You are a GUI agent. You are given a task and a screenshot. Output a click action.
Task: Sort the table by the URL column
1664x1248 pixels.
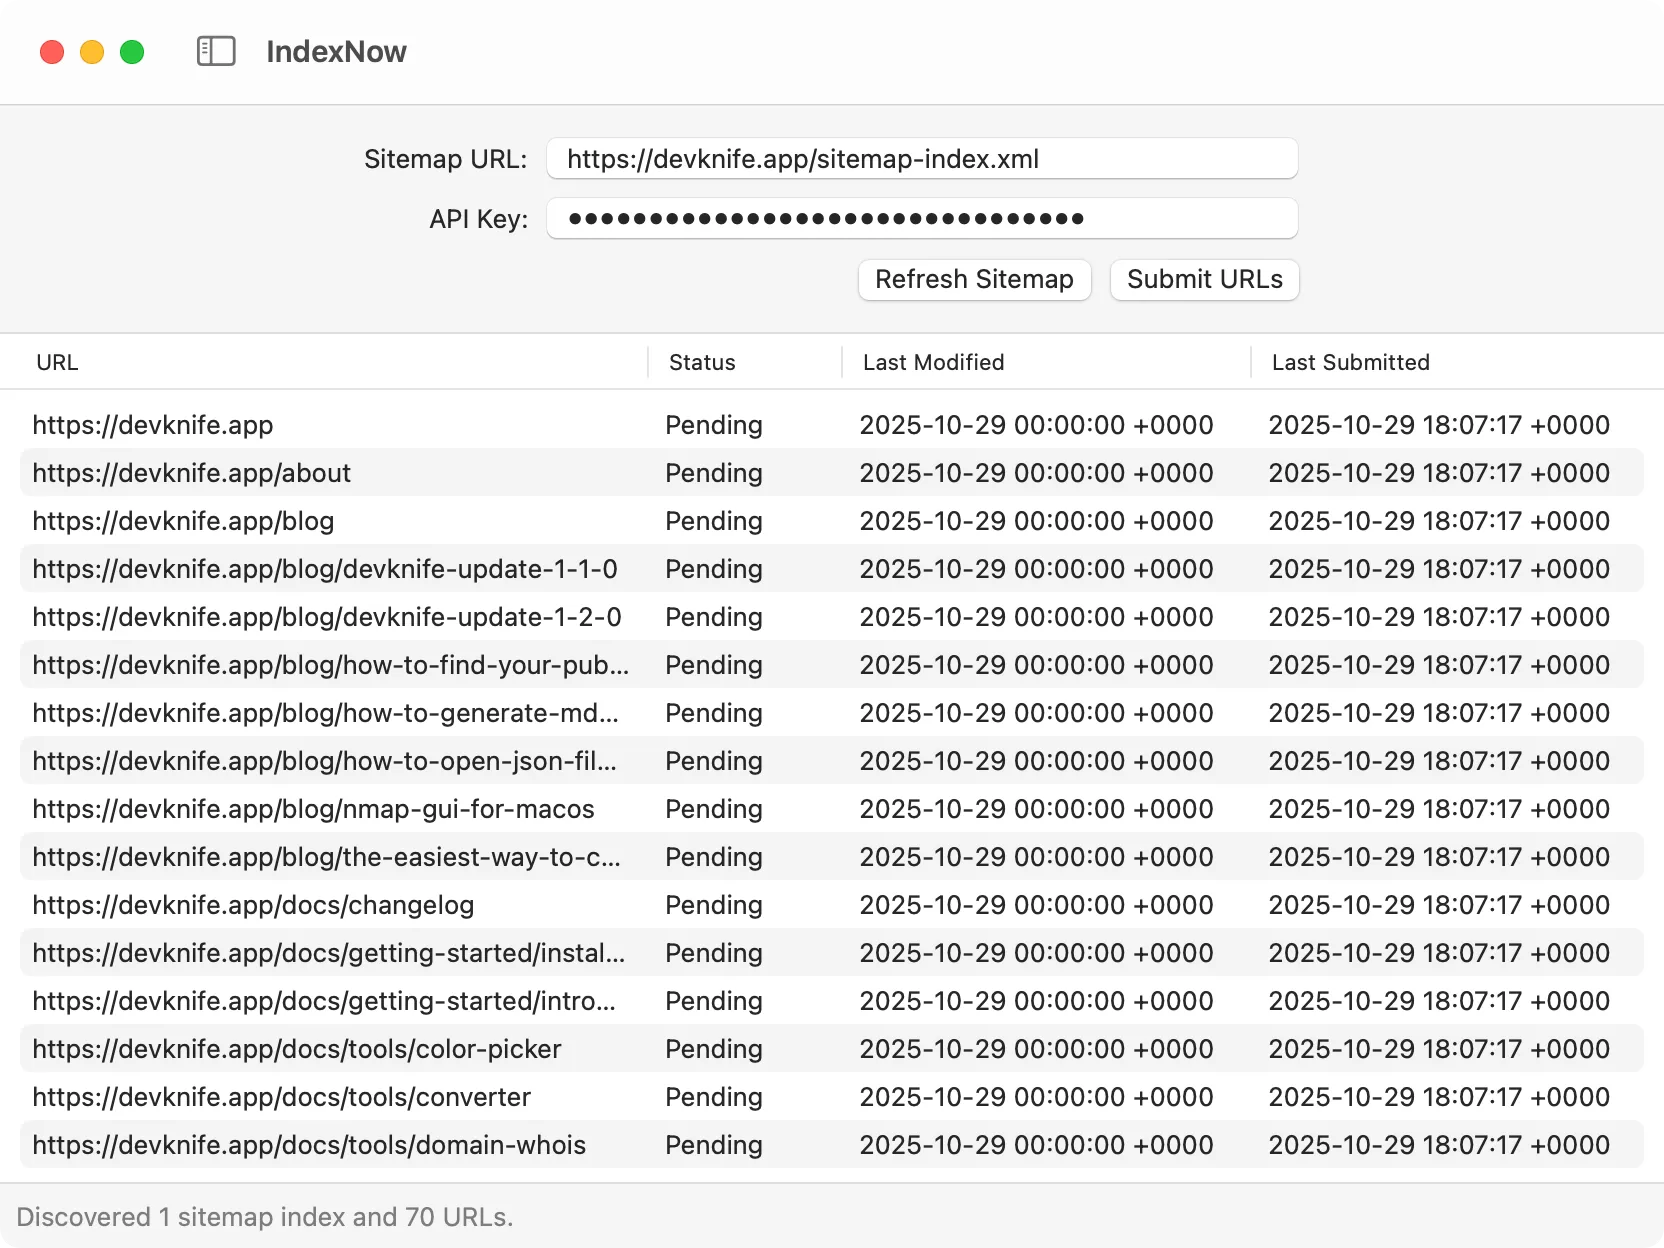57,362
